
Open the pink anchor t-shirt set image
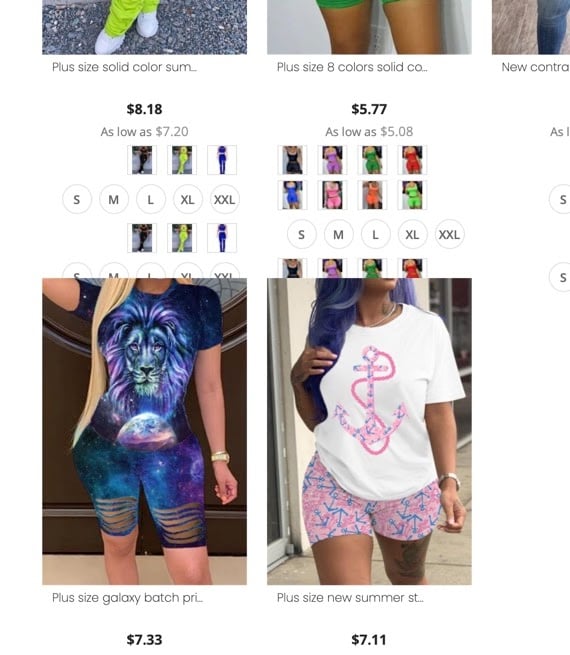[x=369, y=432]
